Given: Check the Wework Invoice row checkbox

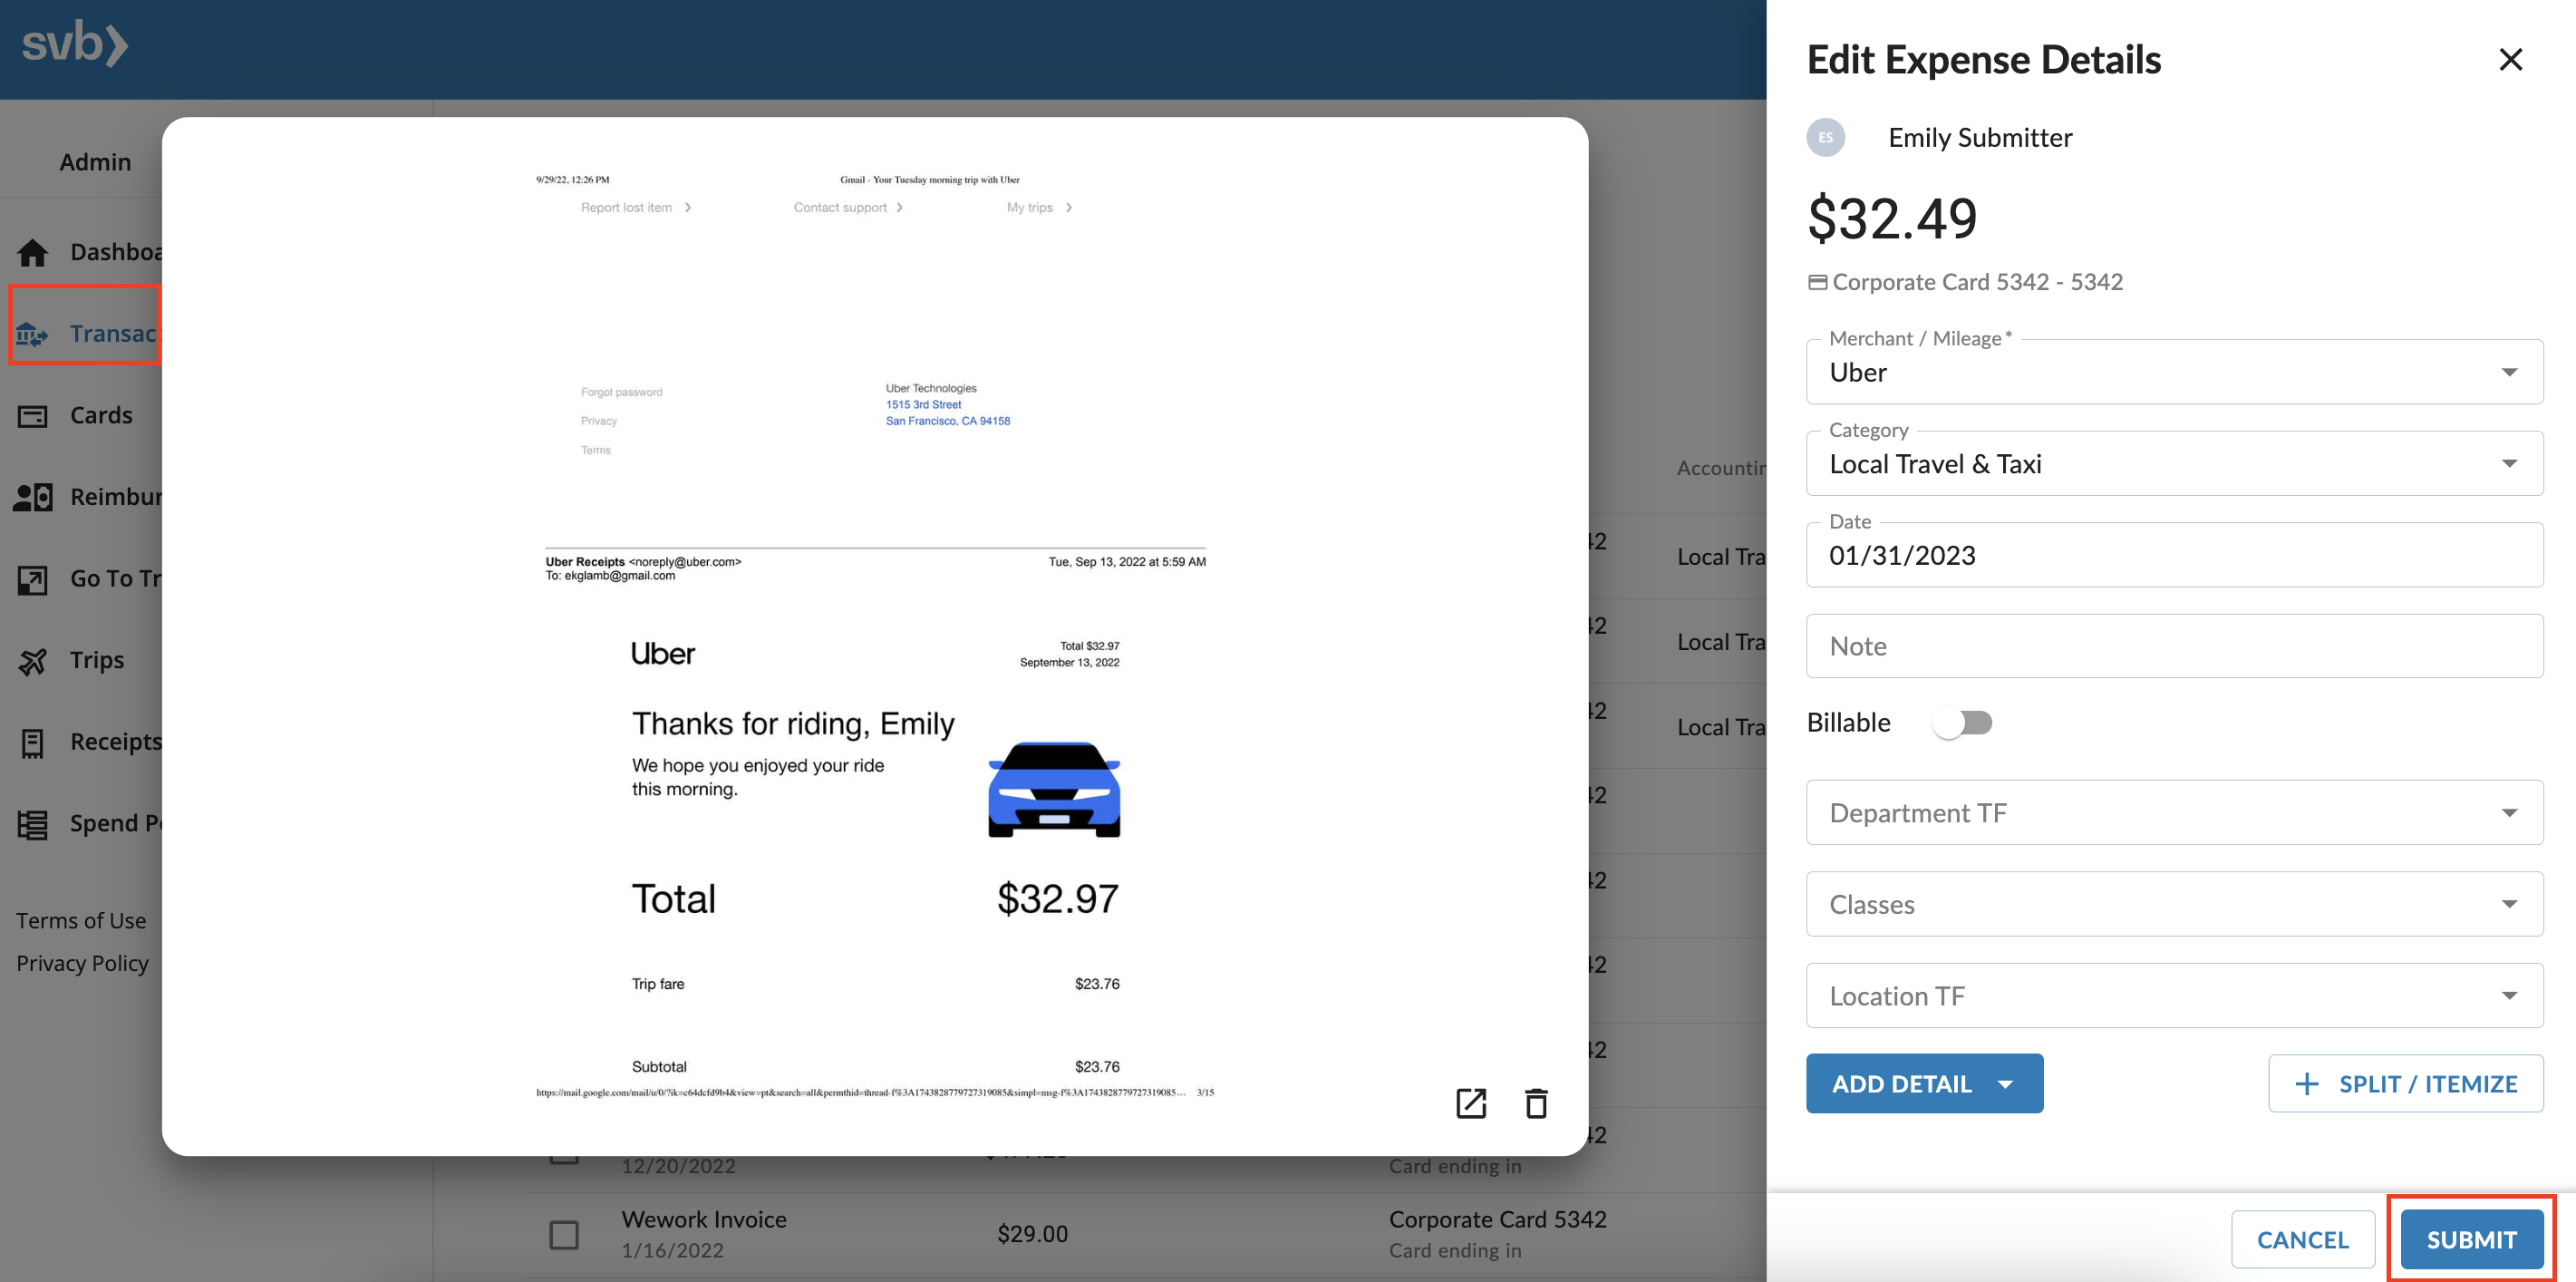Looking at the screenshot, I should tap(564, 1234).
